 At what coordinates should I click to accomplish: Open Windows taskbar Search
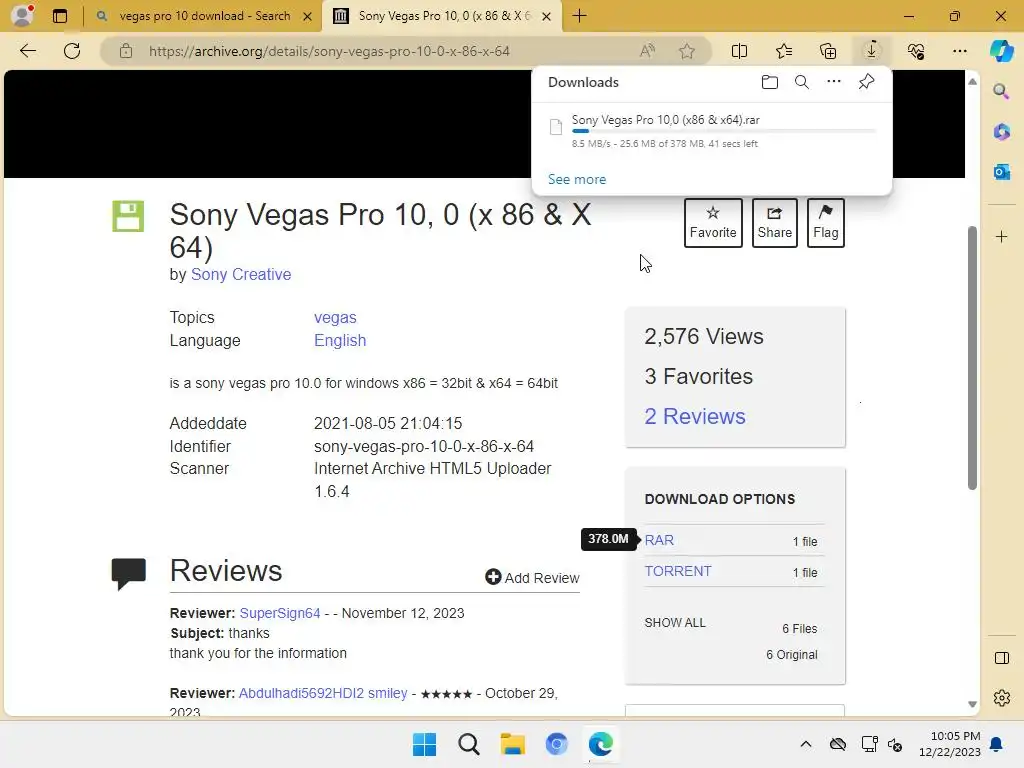tap(468, 744)
